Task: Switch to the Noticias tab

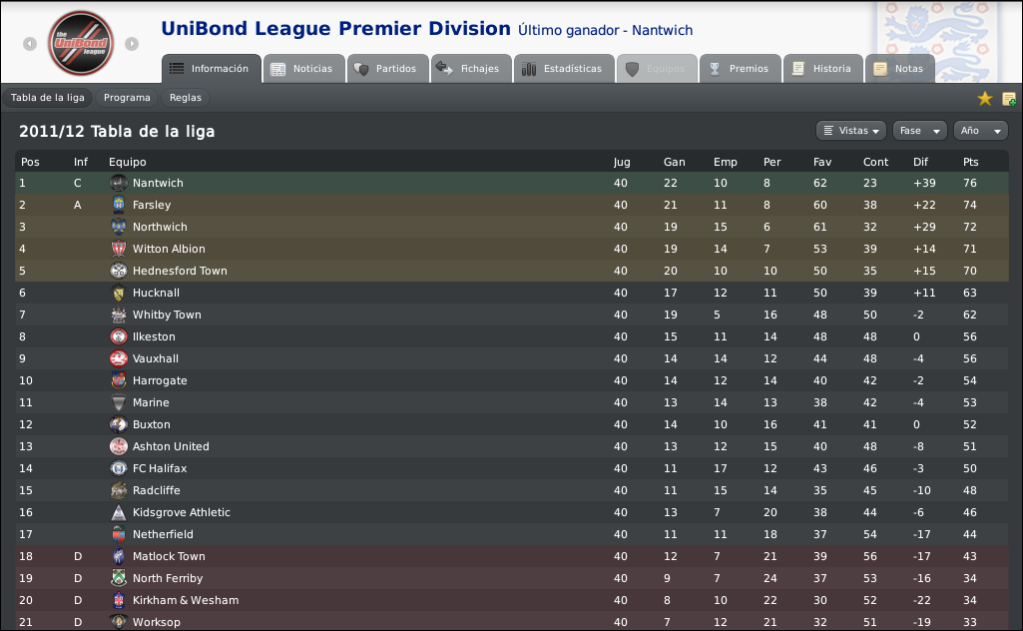Action: pyautogui.click(x=303, y=69)
